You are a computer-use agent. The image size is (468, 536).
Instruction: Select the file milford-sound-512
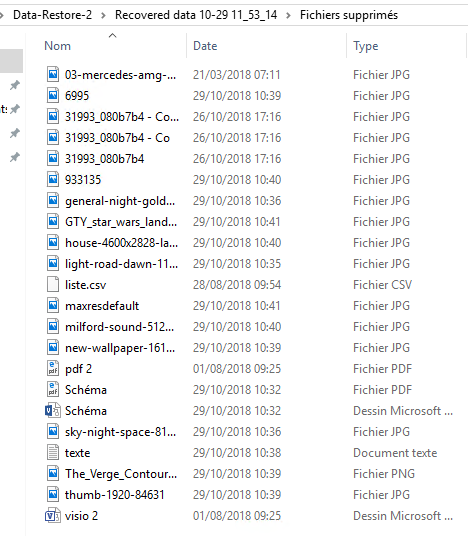coord(119,327)
